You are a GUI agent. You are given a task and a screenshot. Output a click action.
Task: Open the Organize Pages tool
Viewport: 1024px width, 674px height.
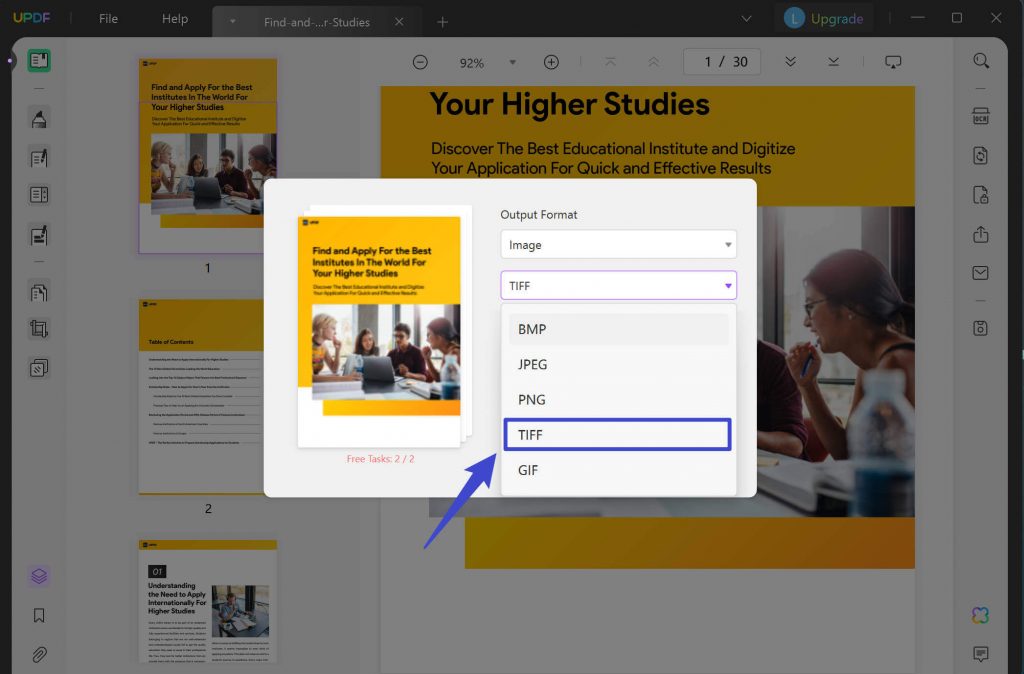[38, 291]
